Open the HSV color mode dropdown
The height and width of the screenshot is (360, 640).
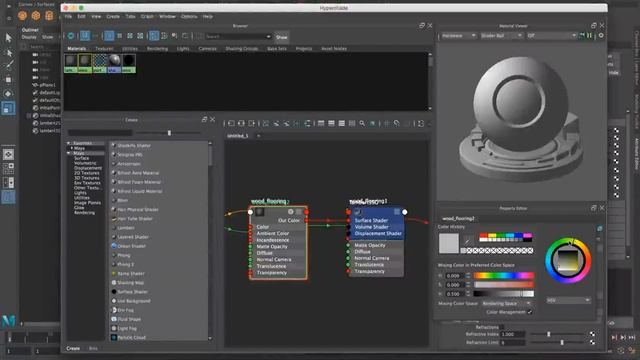tap(569, 300)
